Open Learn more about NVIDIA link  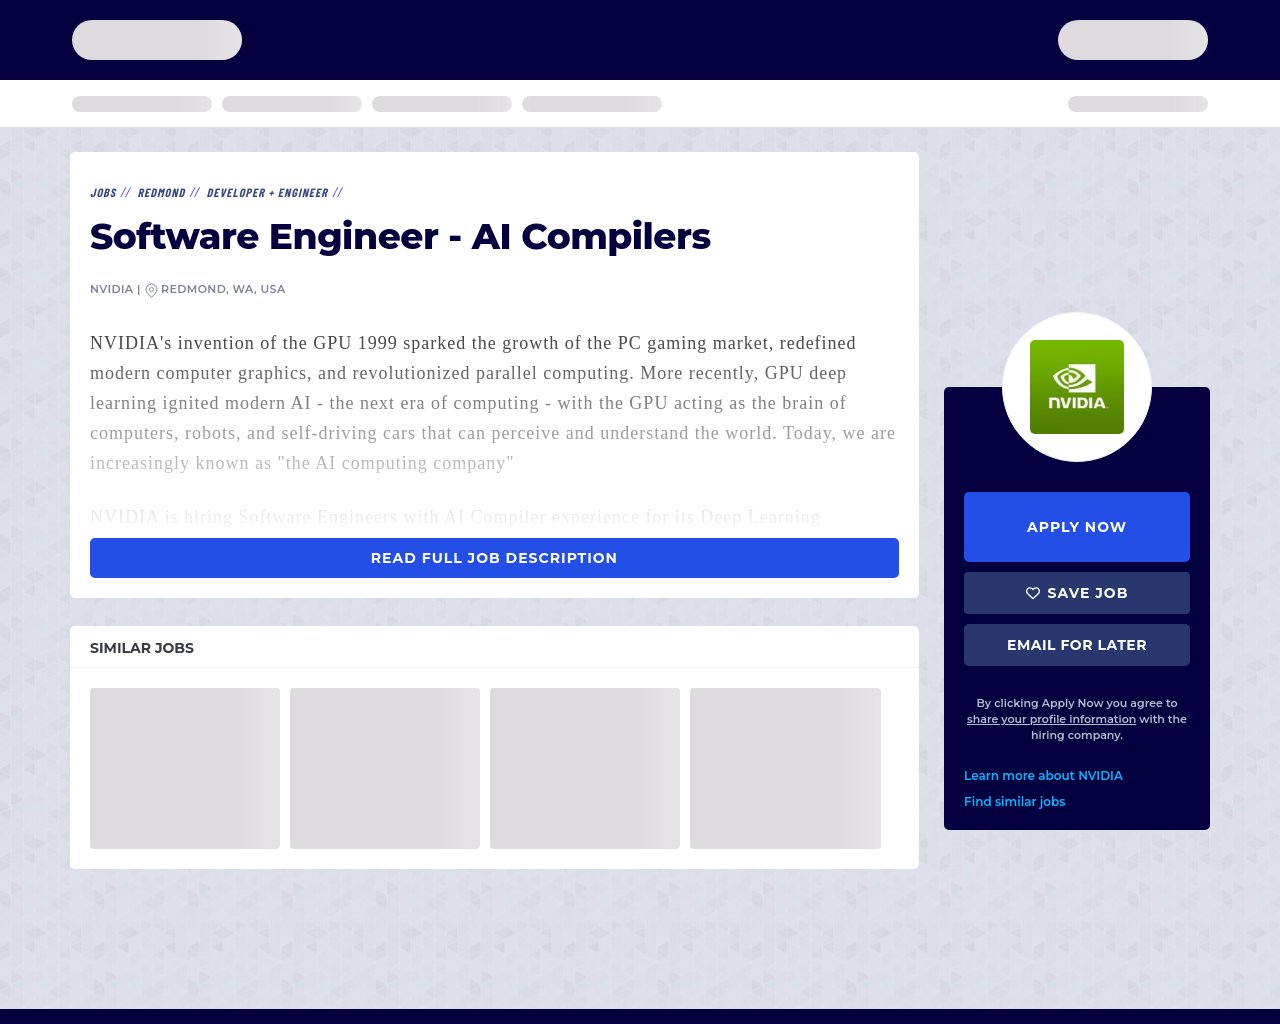1043,776
